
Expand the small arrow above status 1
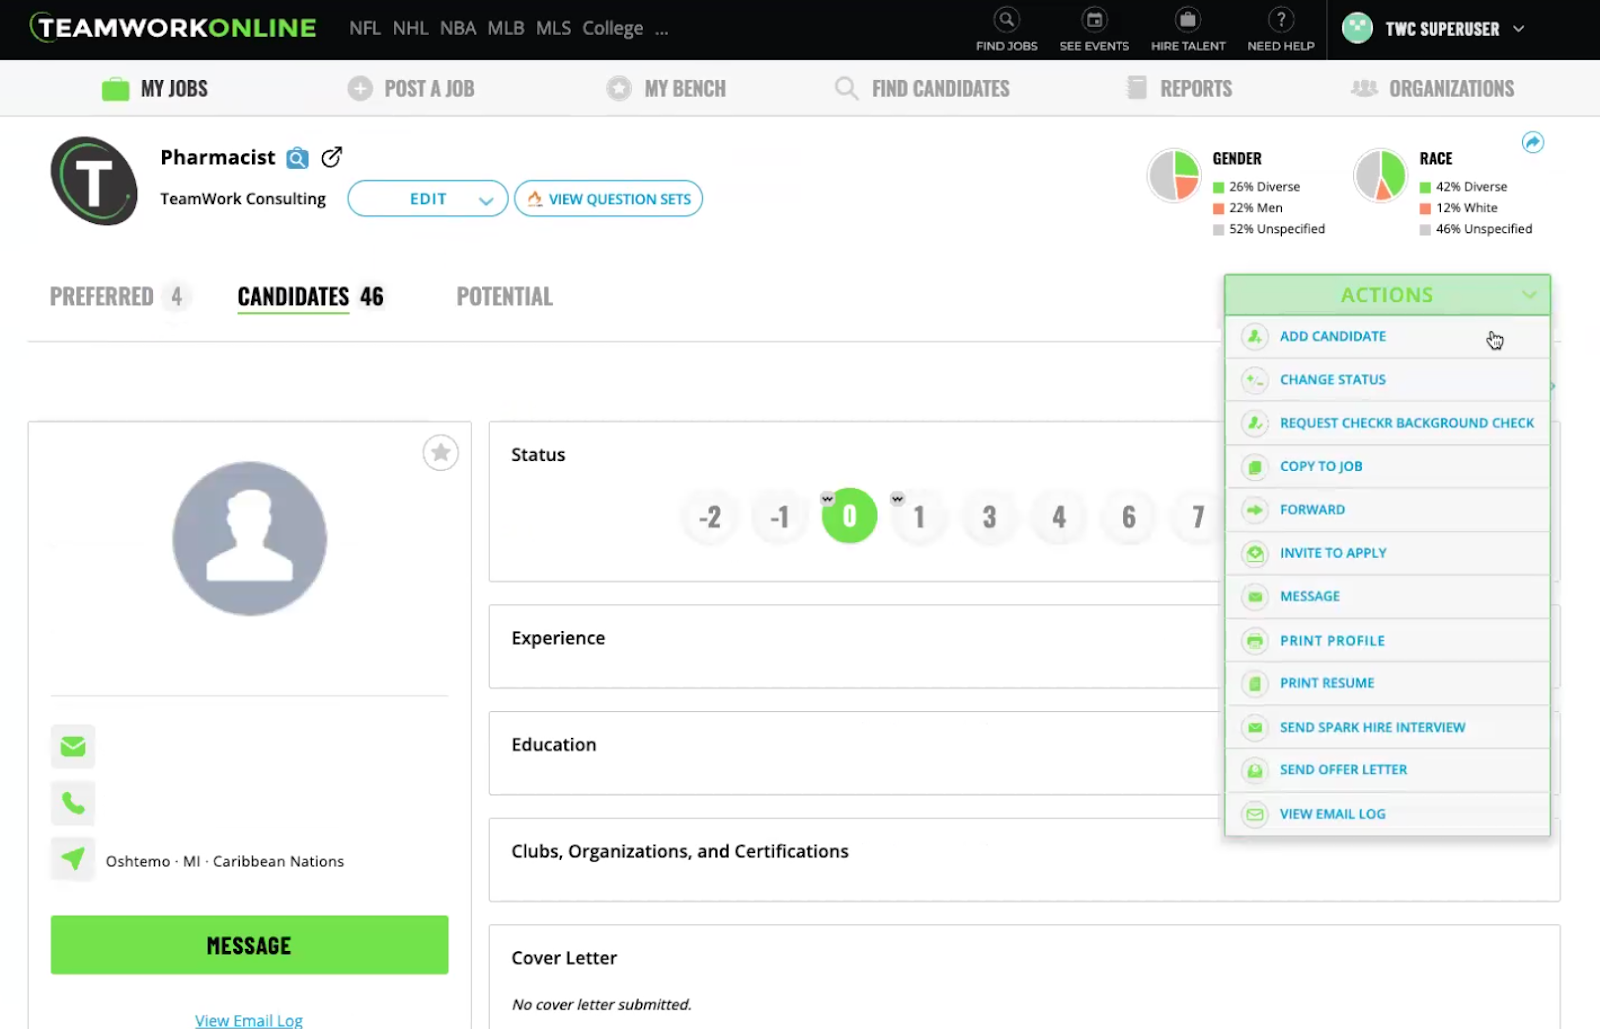(x=897, y=498)
